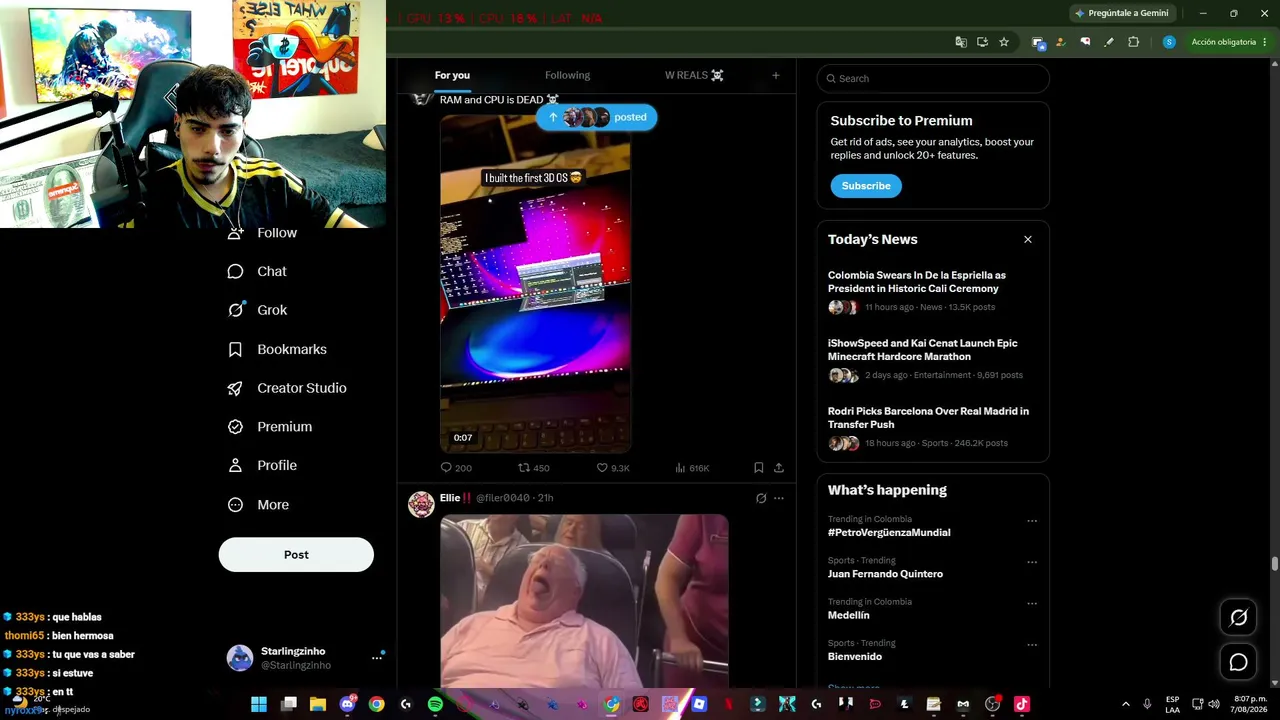Open the Juan Fernando Quintero trend
Viewport: 1280px width, 720px height.
[885, 574]
